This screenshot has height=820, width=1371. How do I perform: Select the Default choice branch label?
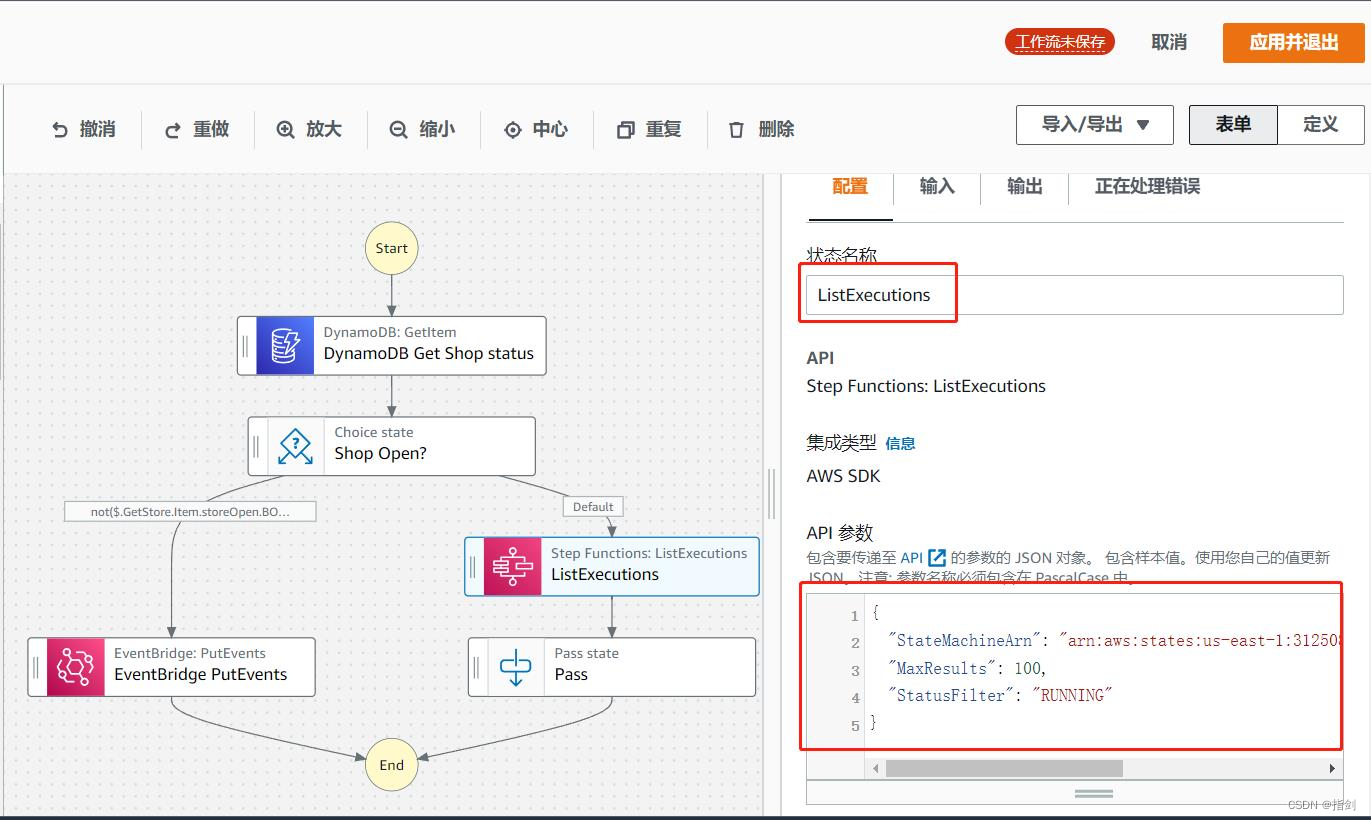pos(593,507)
